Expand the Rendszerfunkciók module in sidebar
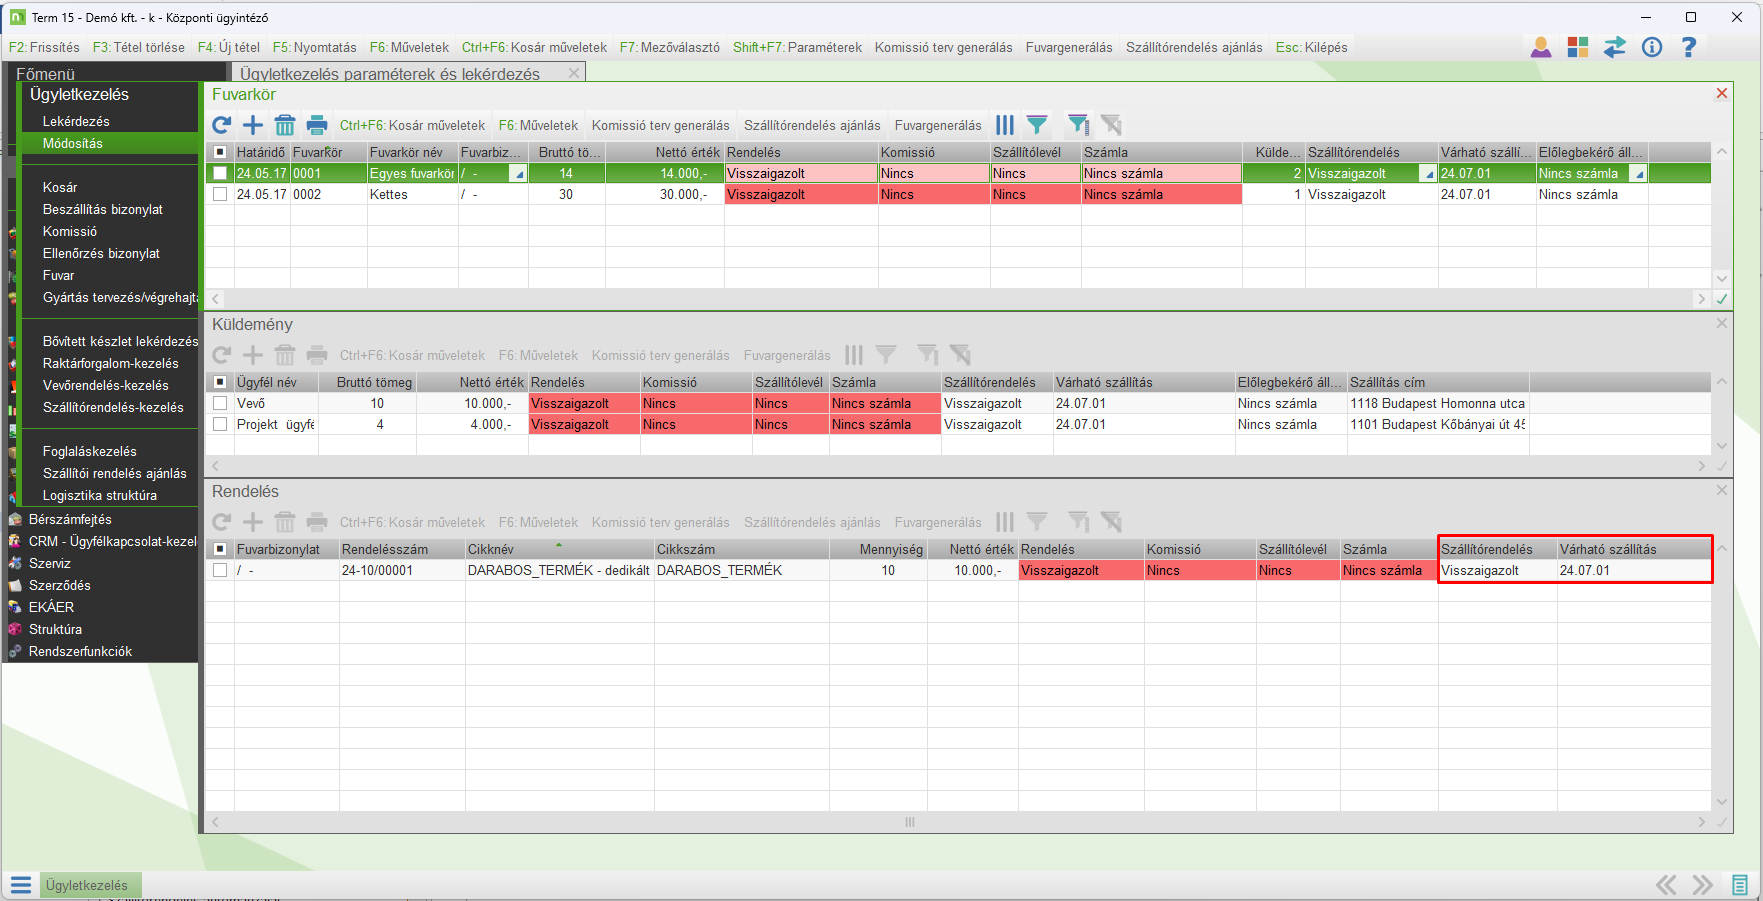 pos(80,651)
